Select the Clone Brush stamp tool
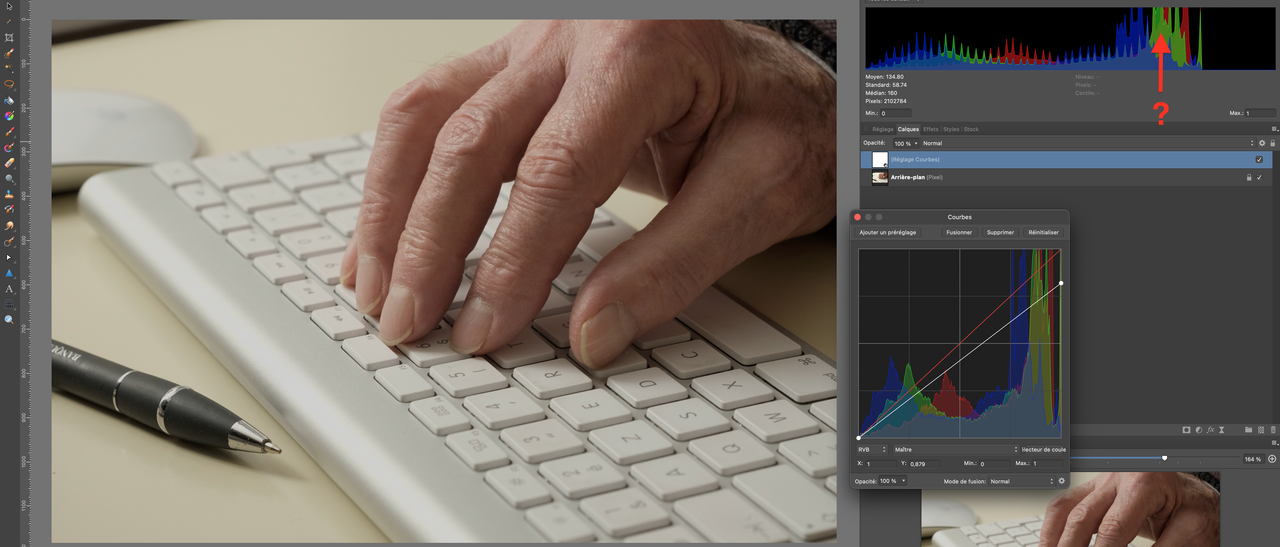 [10, 194]
